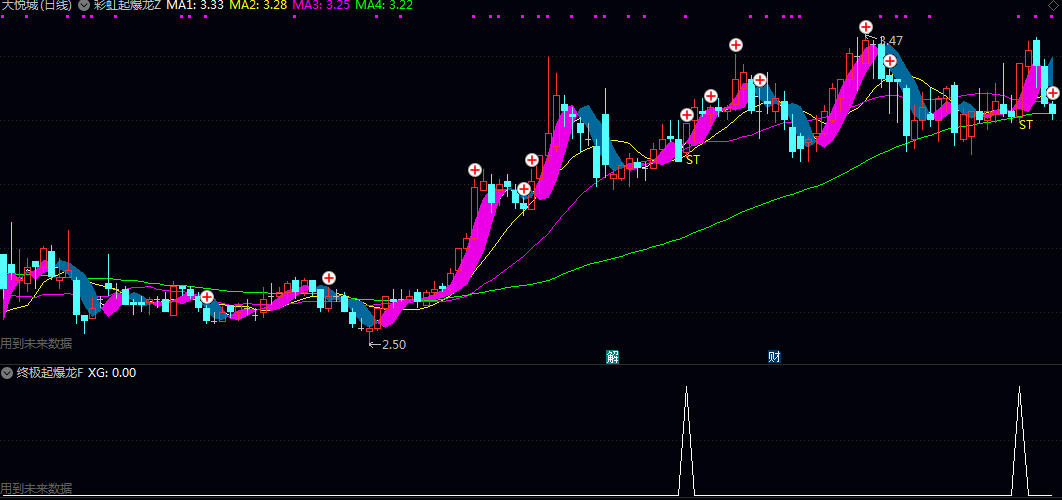1062x500 pixels.
Task: Open the 彩虹起爆龙Z indicator dropdown arrow
Action: [84, 5]
